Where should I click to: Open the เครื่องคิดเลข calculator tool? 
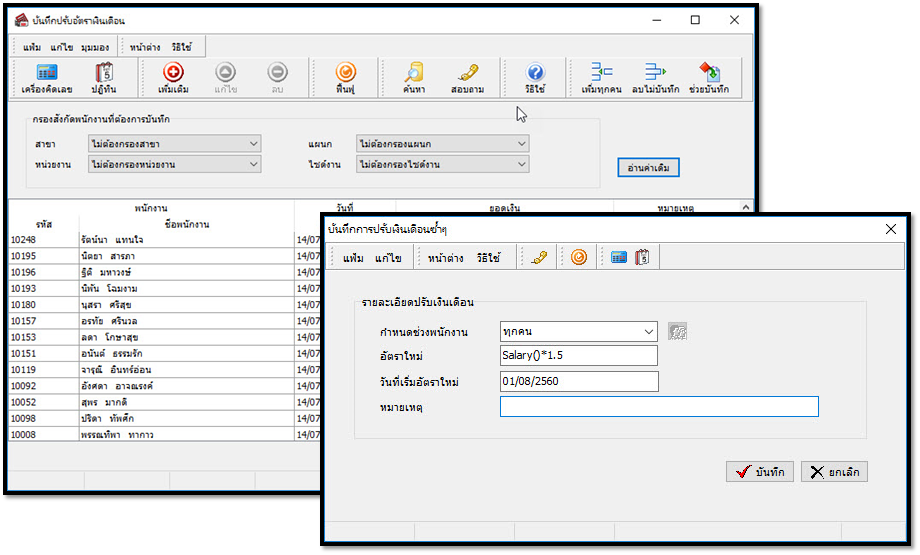[46, 78]
